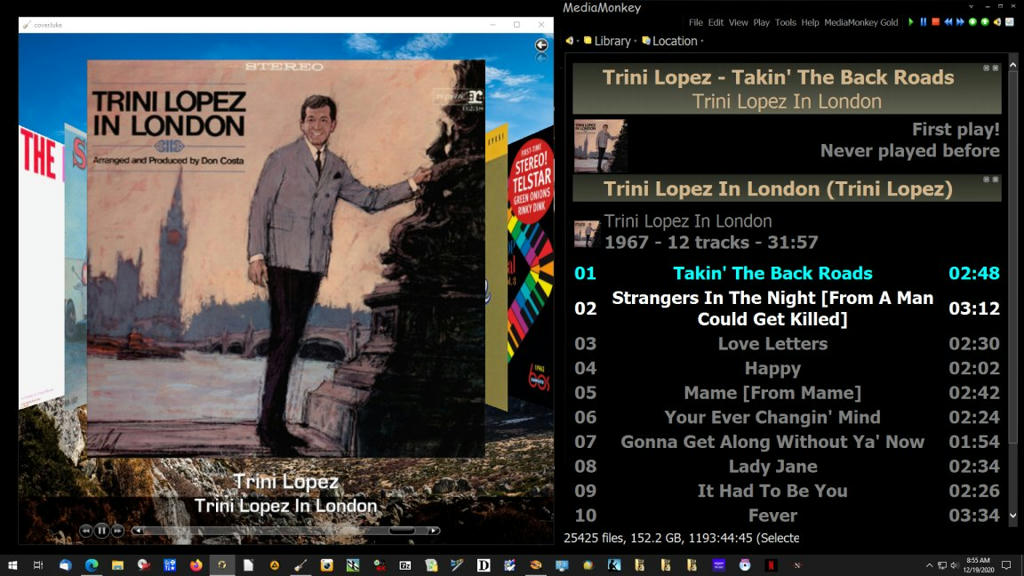Open Firefox from the taskbar
This screenshot has width=1024, height=576.
point(196,565)
